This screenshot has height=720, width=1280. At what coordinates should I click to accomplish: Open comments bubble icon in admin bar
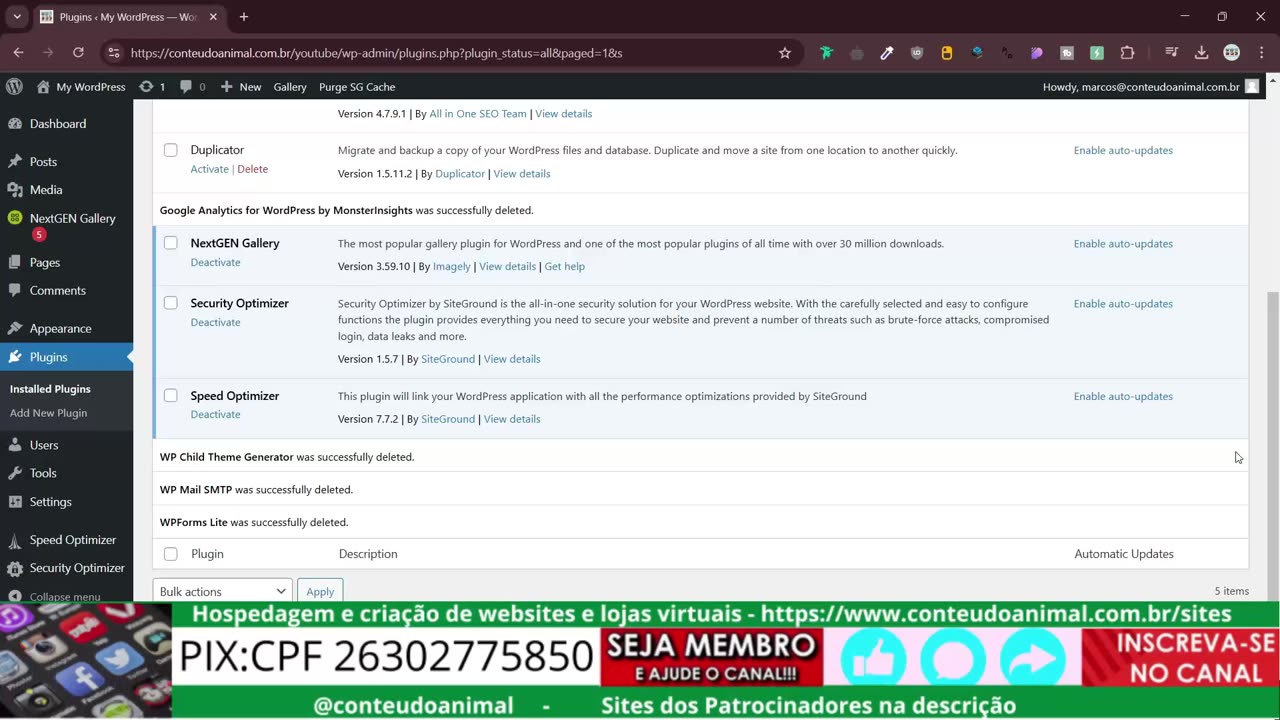click(x=192, y=87)
